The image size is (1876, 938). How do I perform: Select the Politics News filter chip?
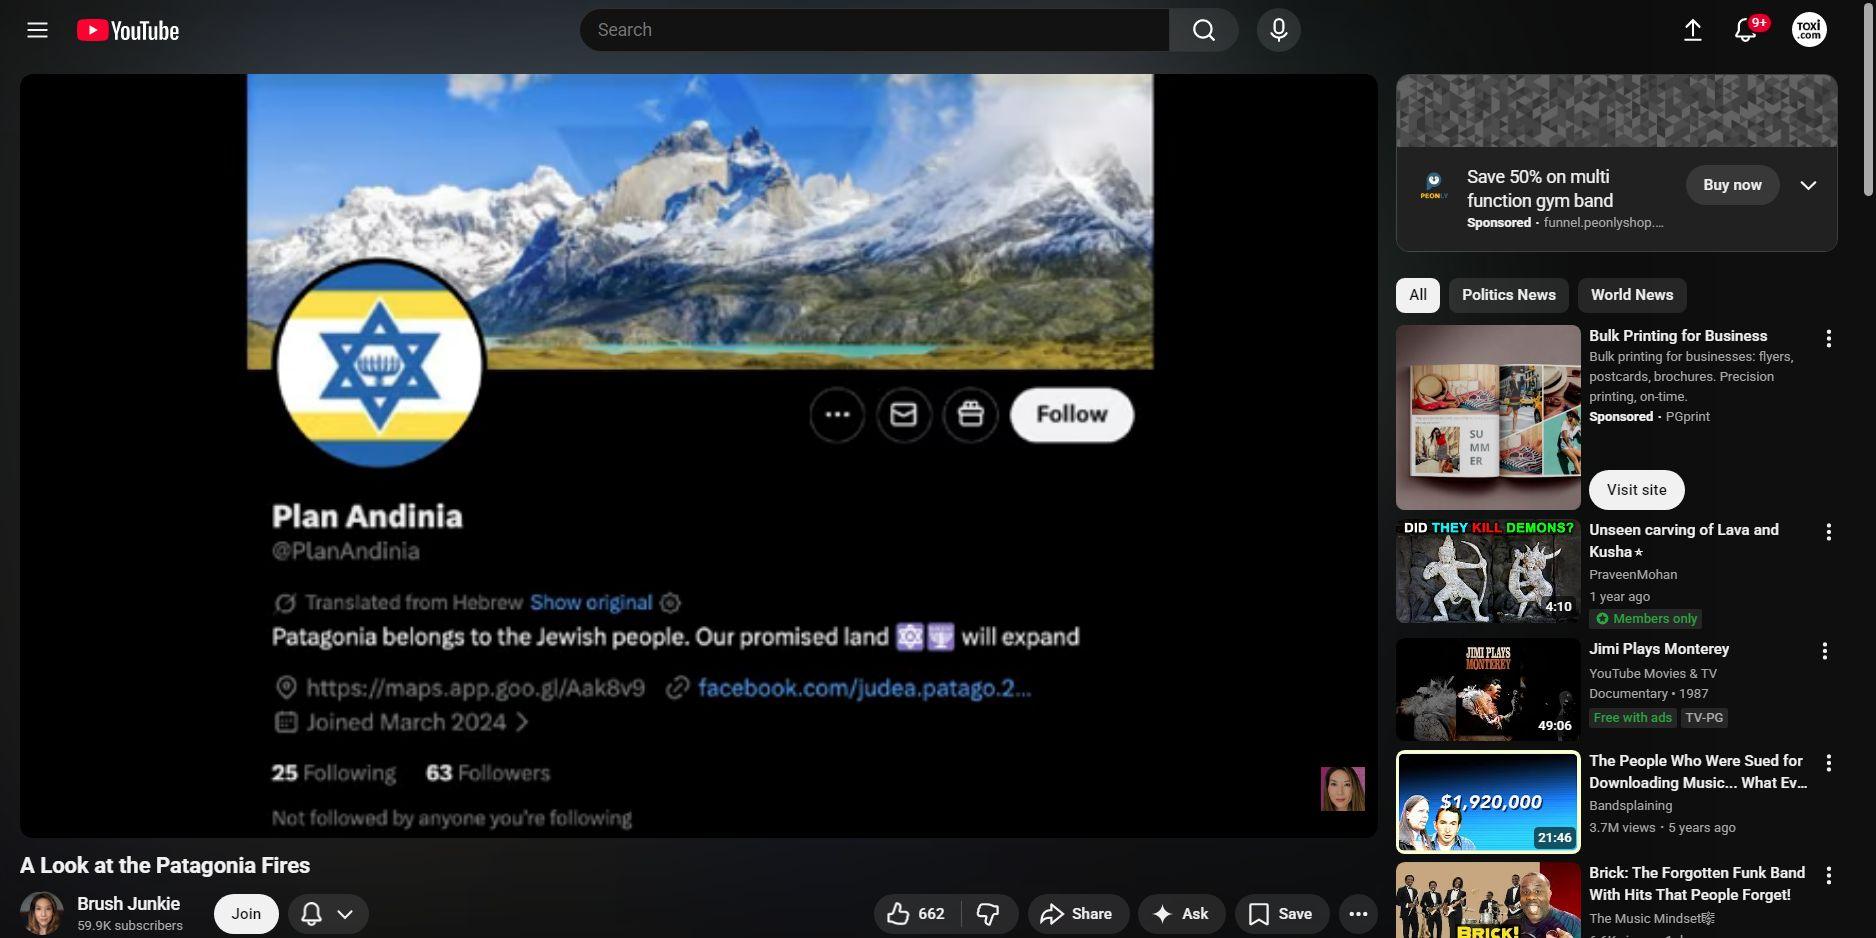coord(1508,295)
